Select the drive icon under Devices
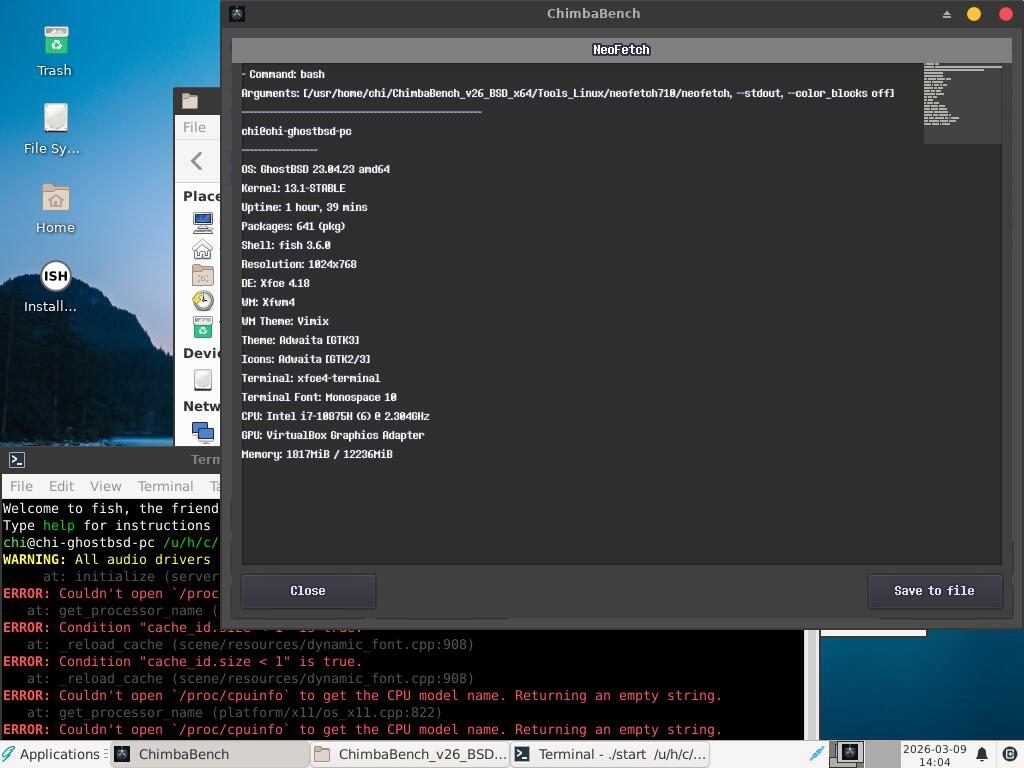 (202, 379)
